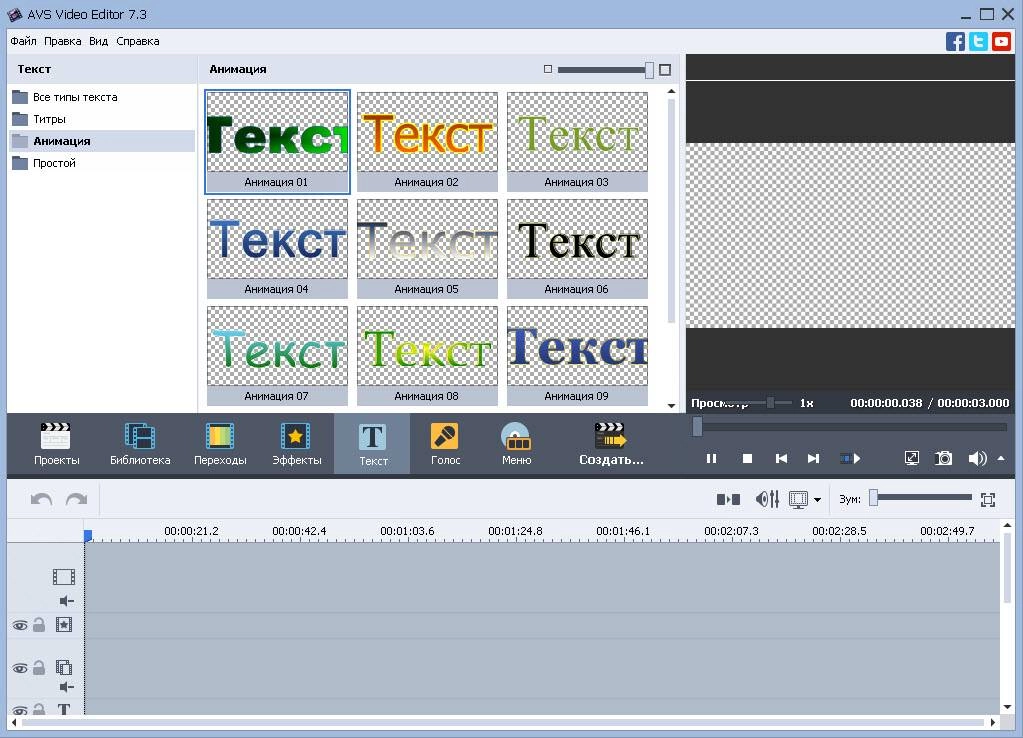Viewport: 1023px width, 738px height.
Task: Open the Проекты section
Action: pos(57,444)
